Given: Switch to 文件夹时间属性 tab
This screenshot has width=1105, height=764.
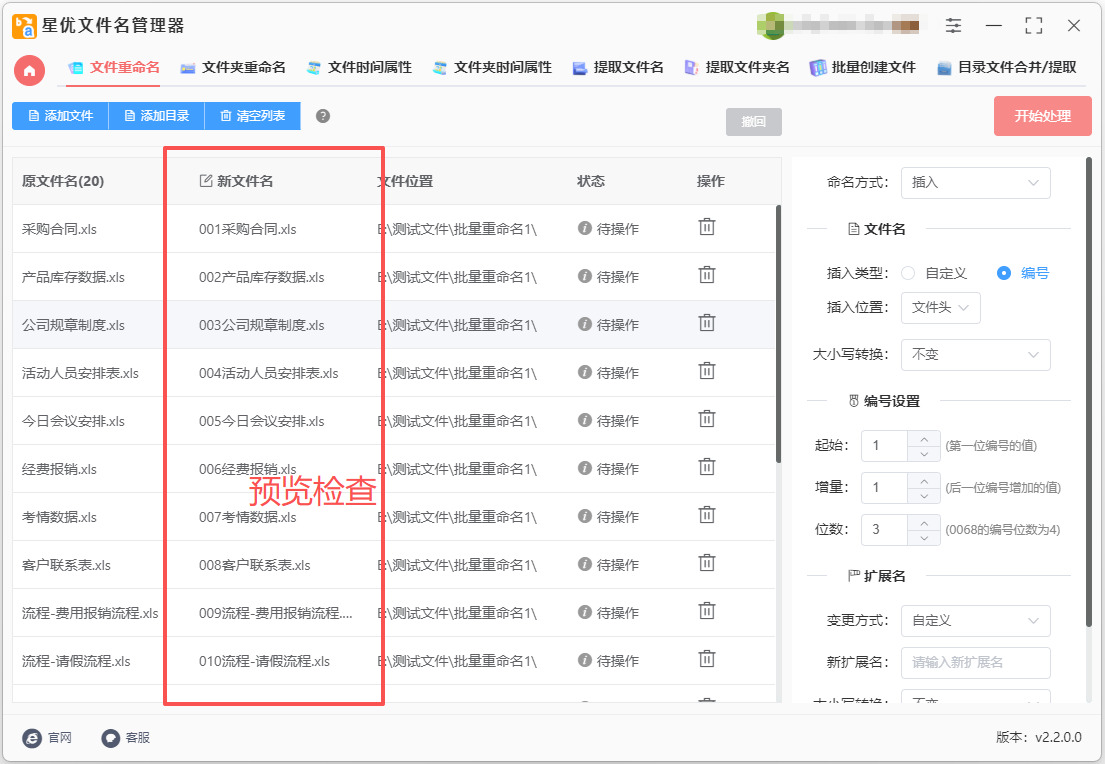Looking at the screenshot, I should pyautogui.click(x=492, y=68).
